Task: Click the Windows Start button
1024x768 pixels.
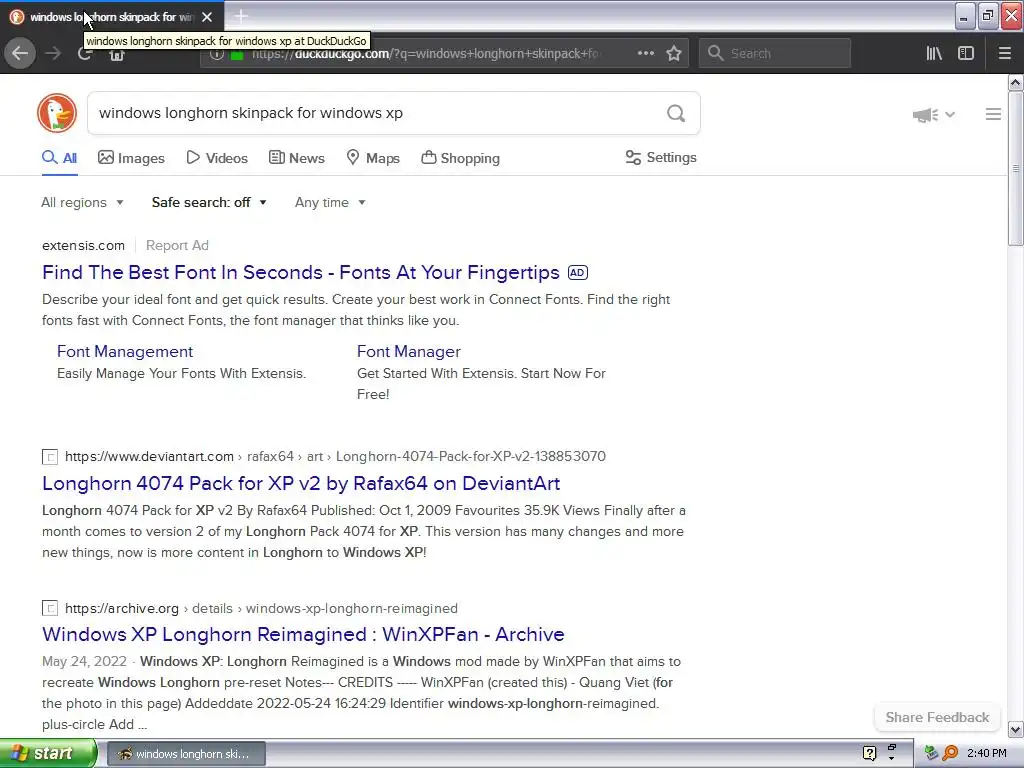Action: [x=48, y=753]
